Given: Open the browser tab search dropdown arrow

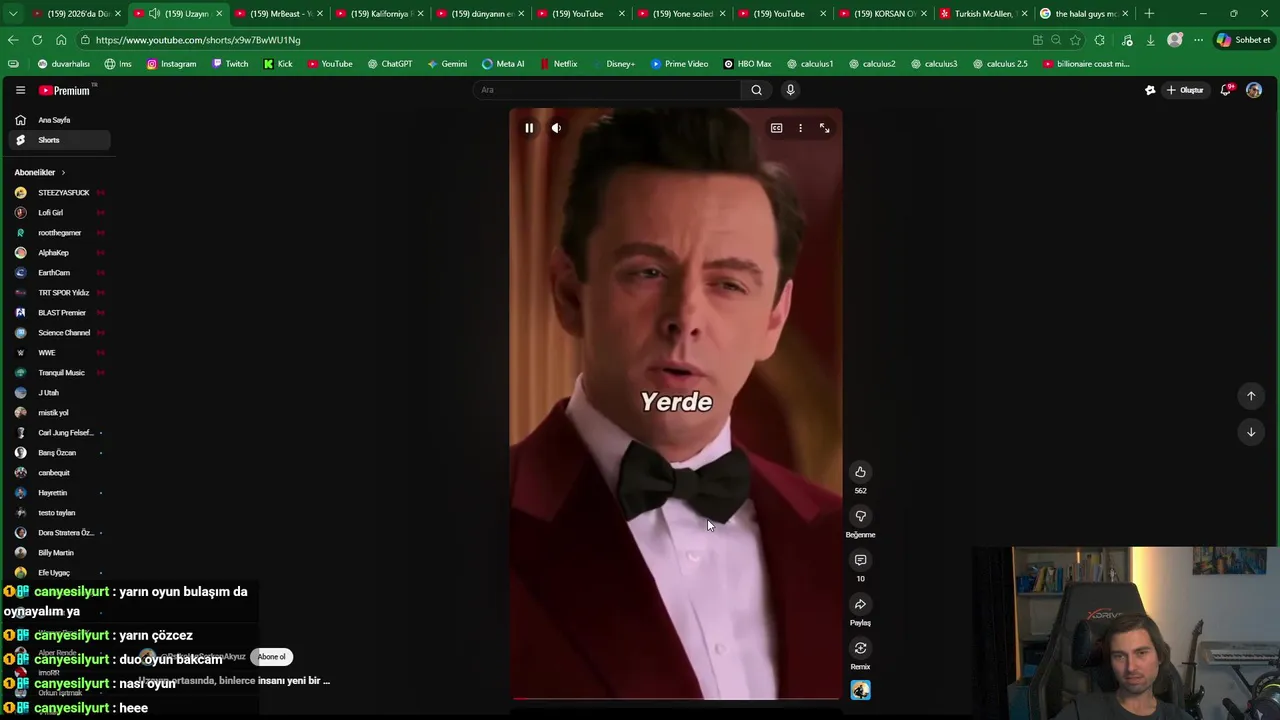Looking at the screenshot, I should (x=12, y=14).
